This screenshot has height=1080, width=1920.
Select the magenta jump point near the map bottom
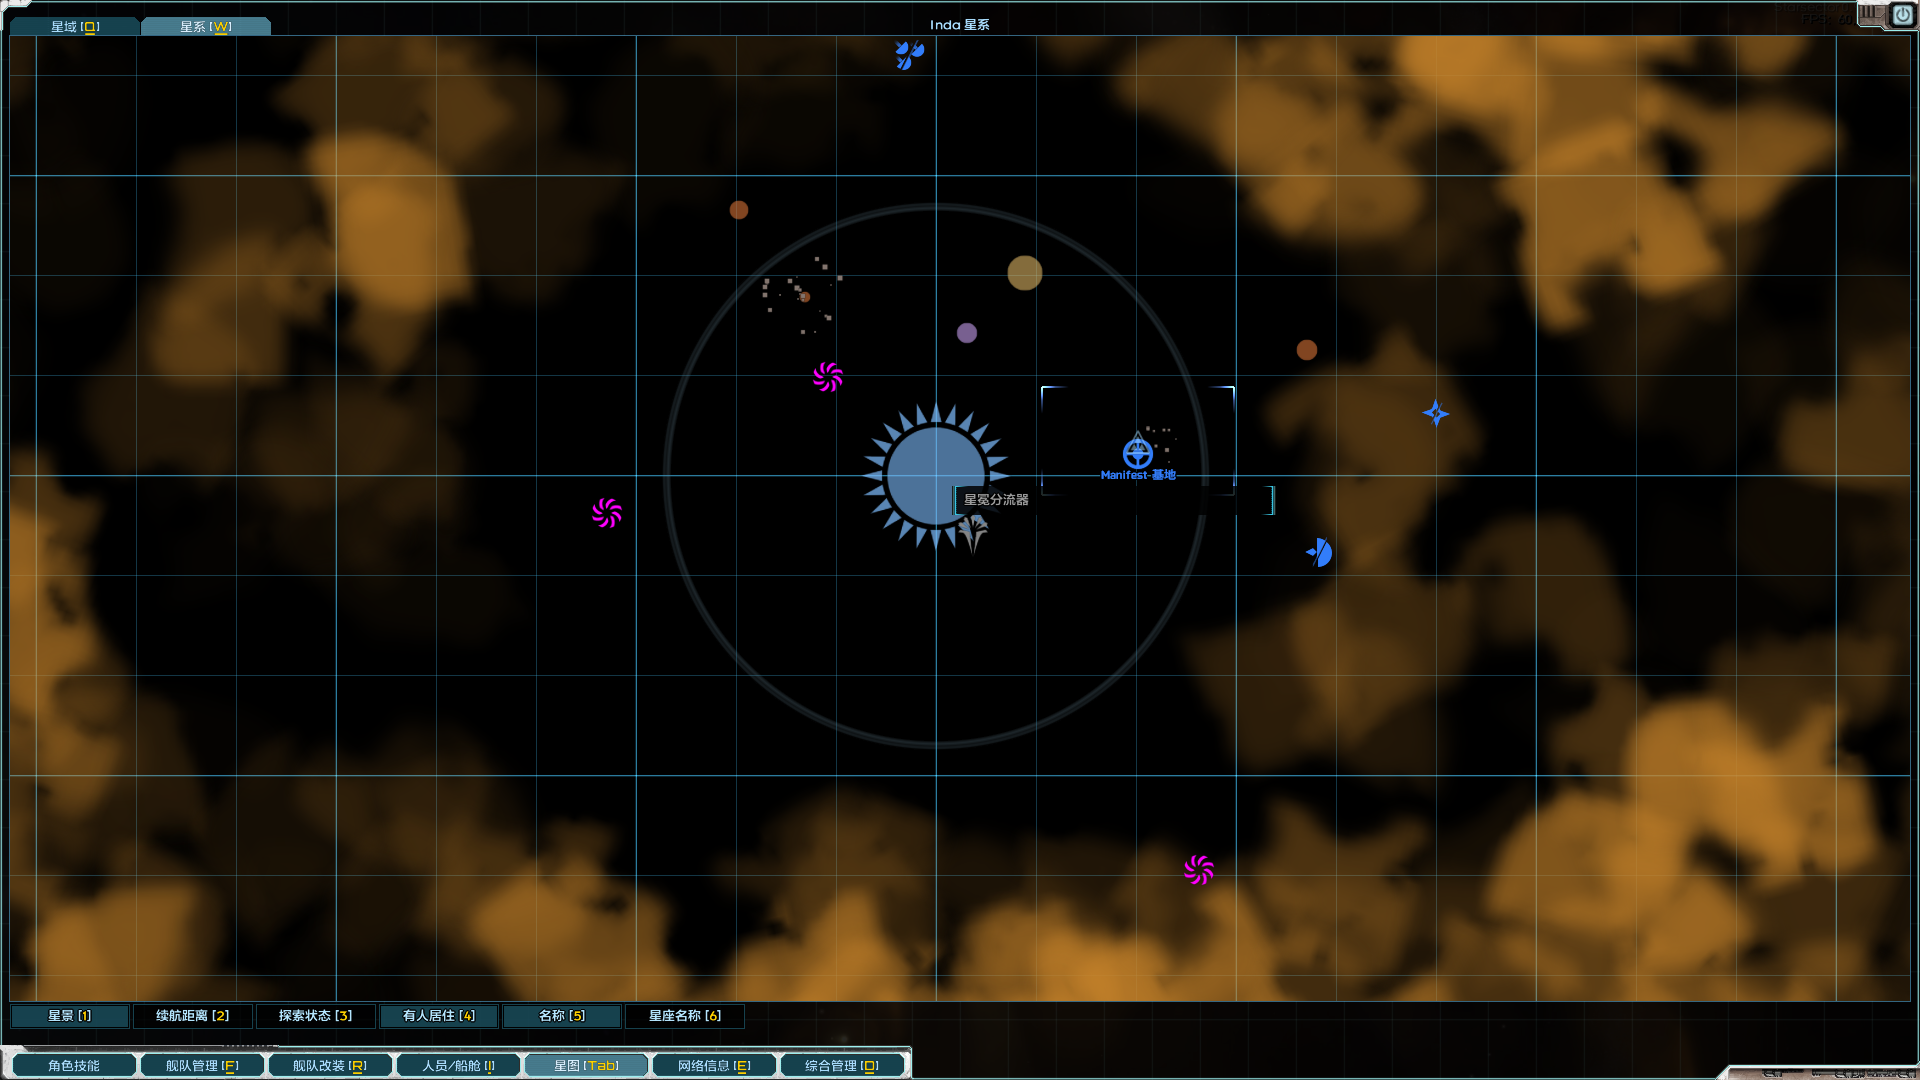pyautogui.click(x=1198, y=868)
